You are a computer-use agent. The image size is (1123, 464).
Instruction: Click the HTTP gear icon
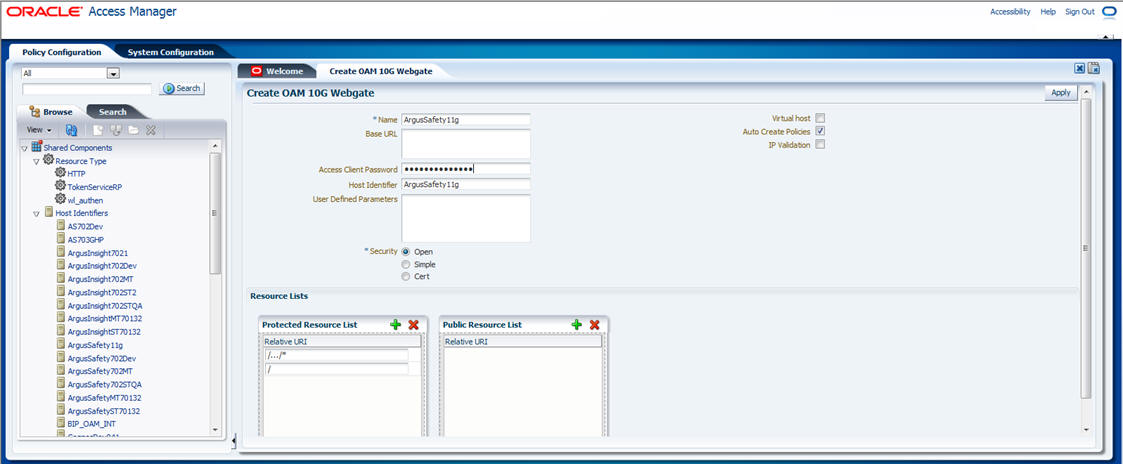61,173
